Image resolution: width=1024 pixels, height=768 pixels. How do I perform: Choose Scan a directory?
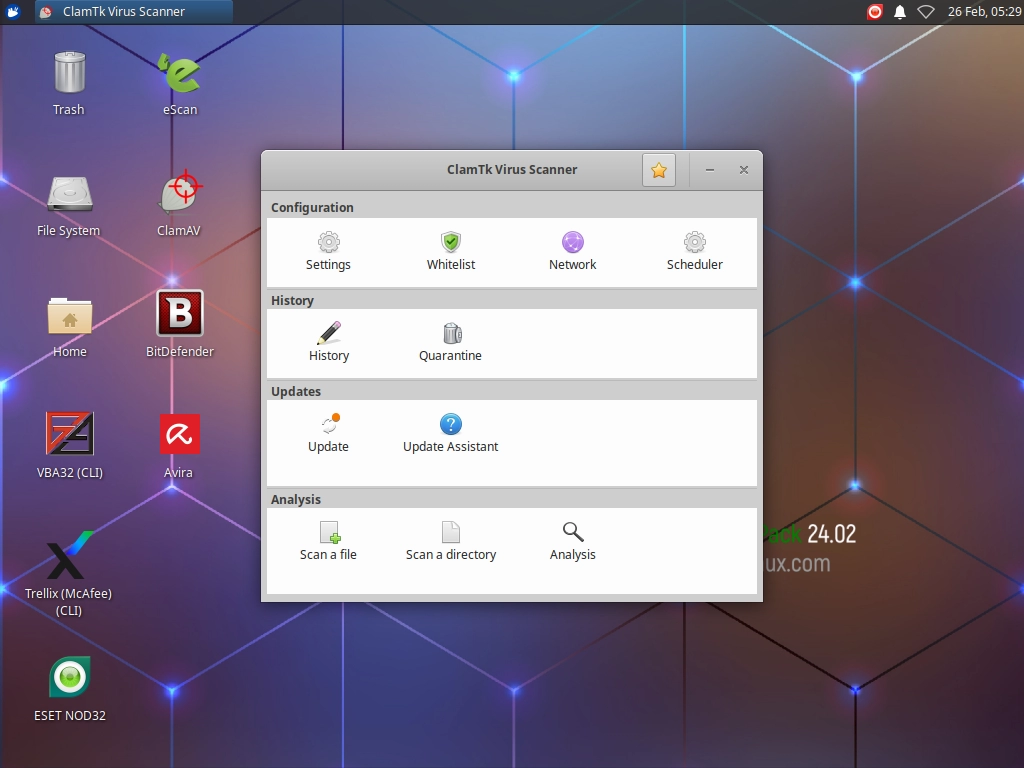(x=450, y=541)
